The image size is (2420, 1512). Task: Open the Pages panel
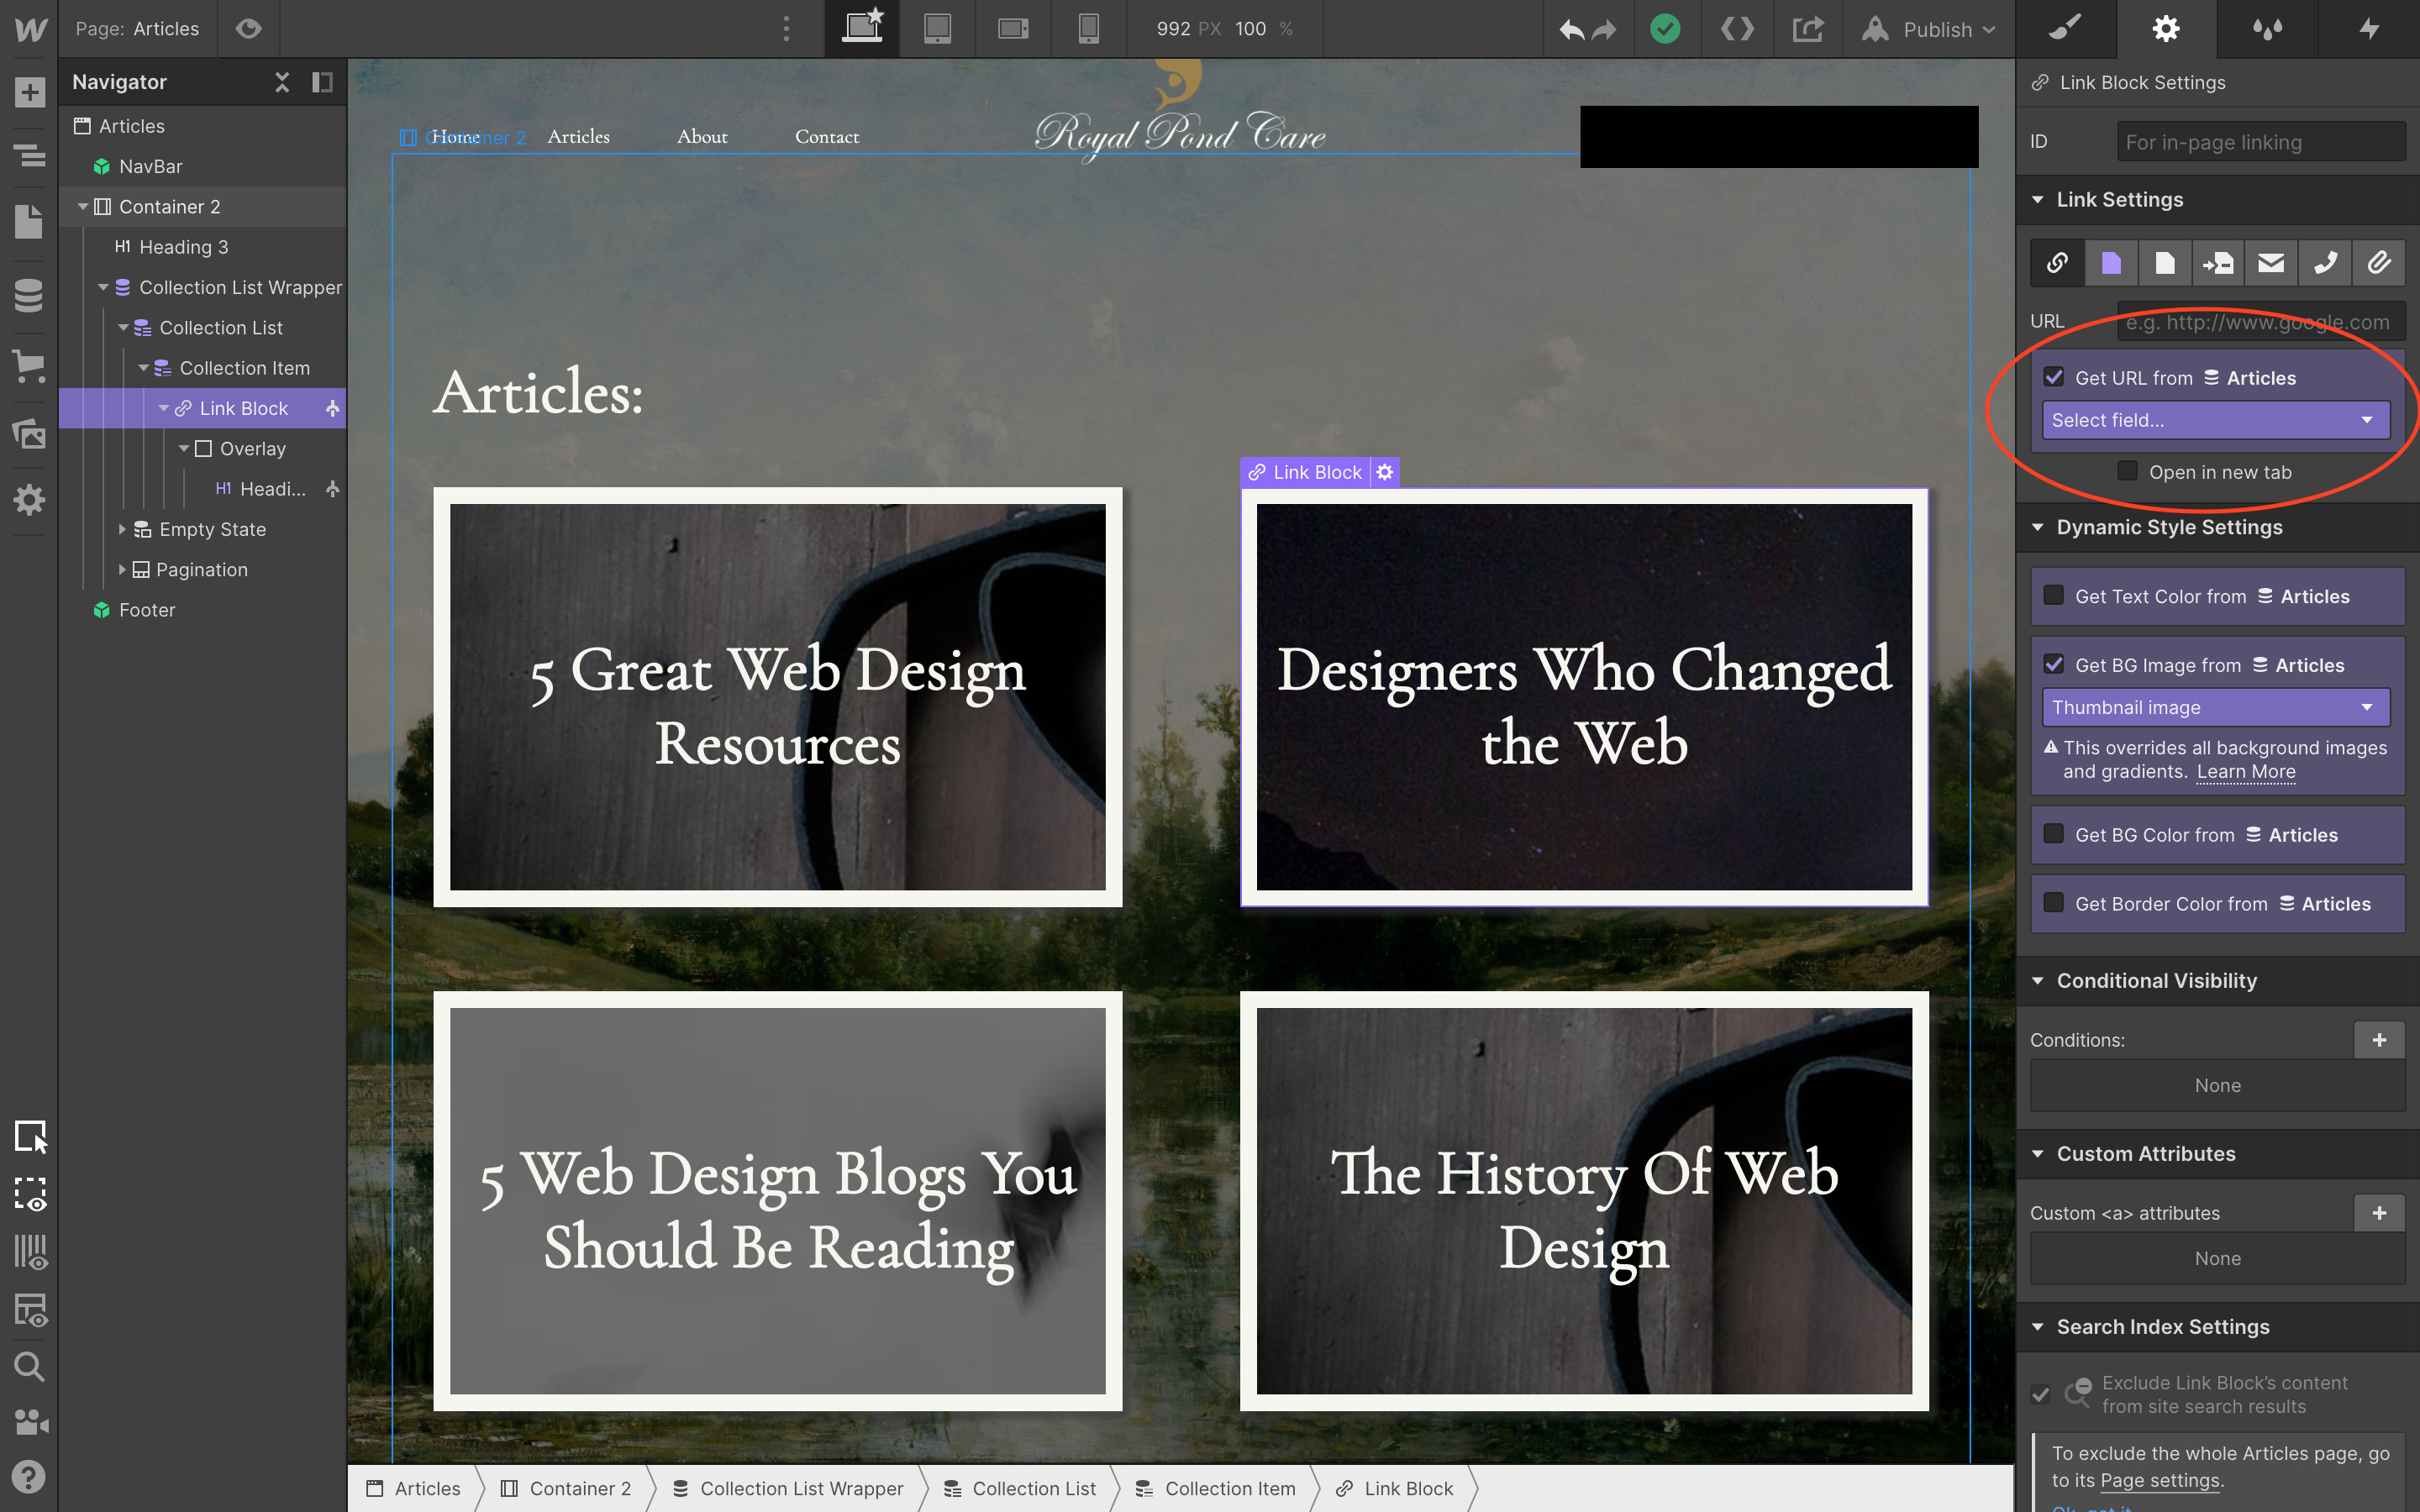pyautogui.click(x=29, y=221)
